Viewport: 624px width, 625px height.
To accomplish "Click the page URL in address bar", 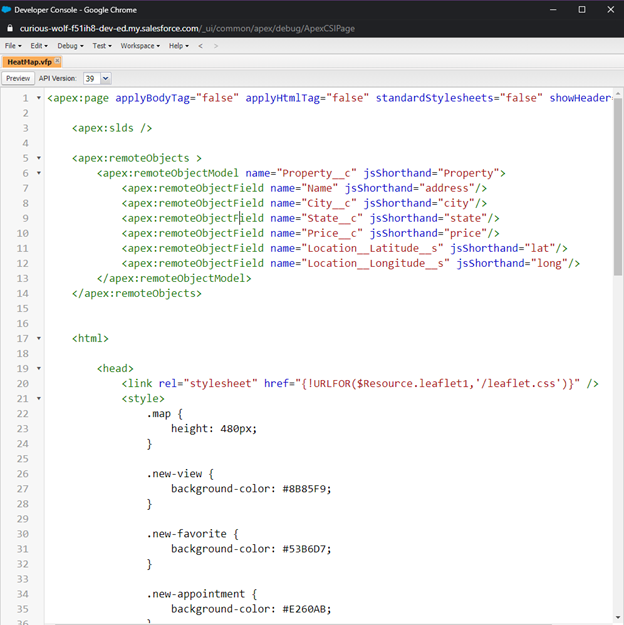I will coord(187,29).
